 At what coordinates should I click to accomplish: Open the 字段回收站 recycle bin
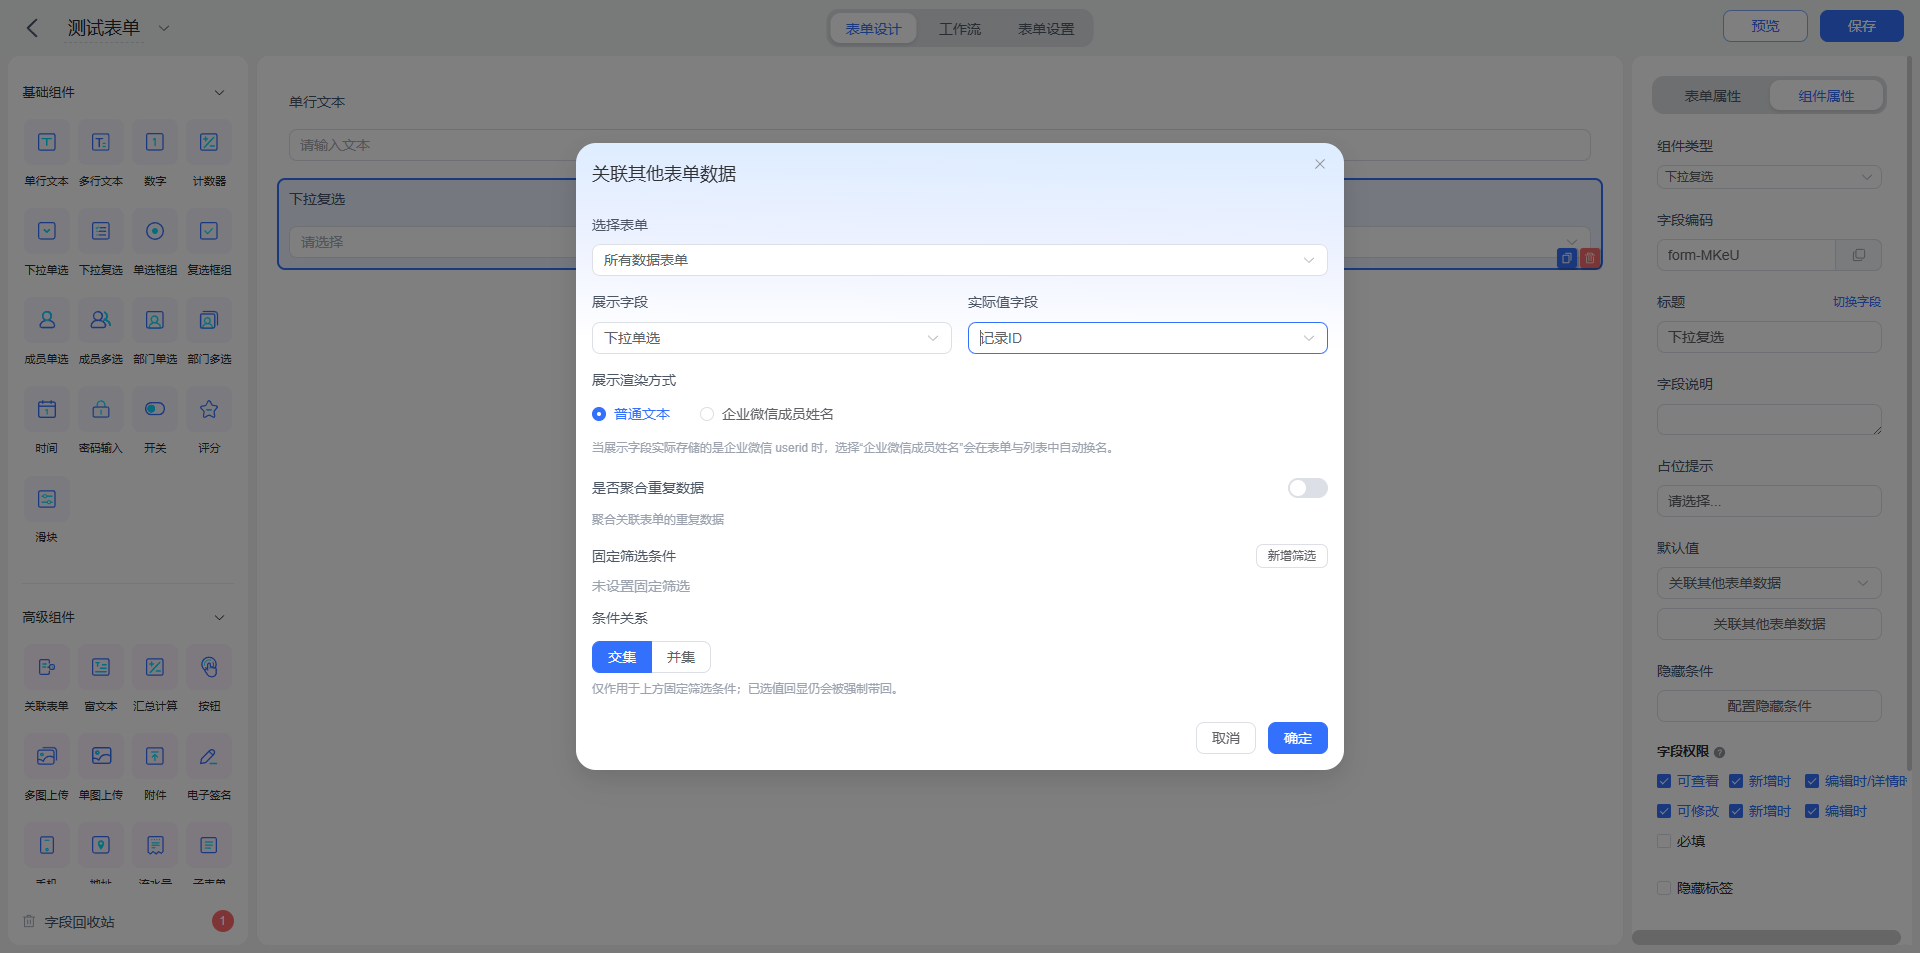coord(79,922)
